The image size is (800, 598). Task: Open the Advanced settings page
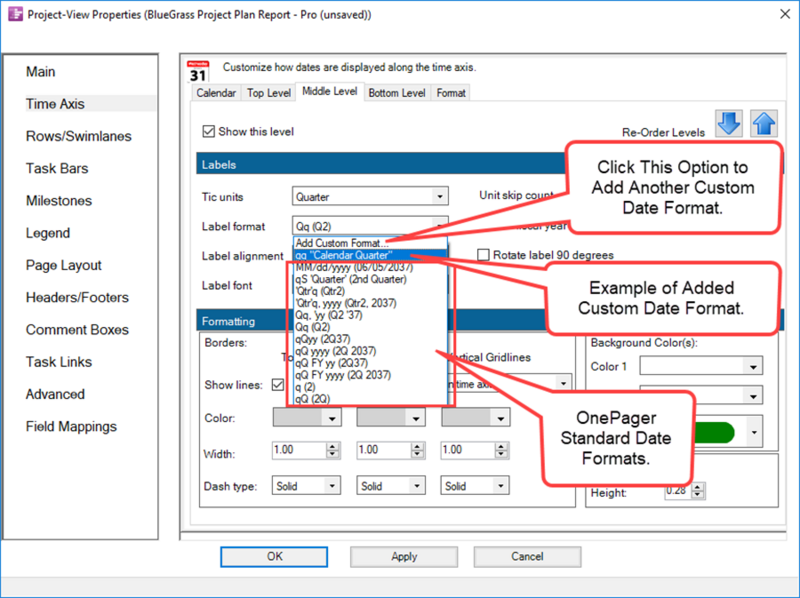point(55,394)
